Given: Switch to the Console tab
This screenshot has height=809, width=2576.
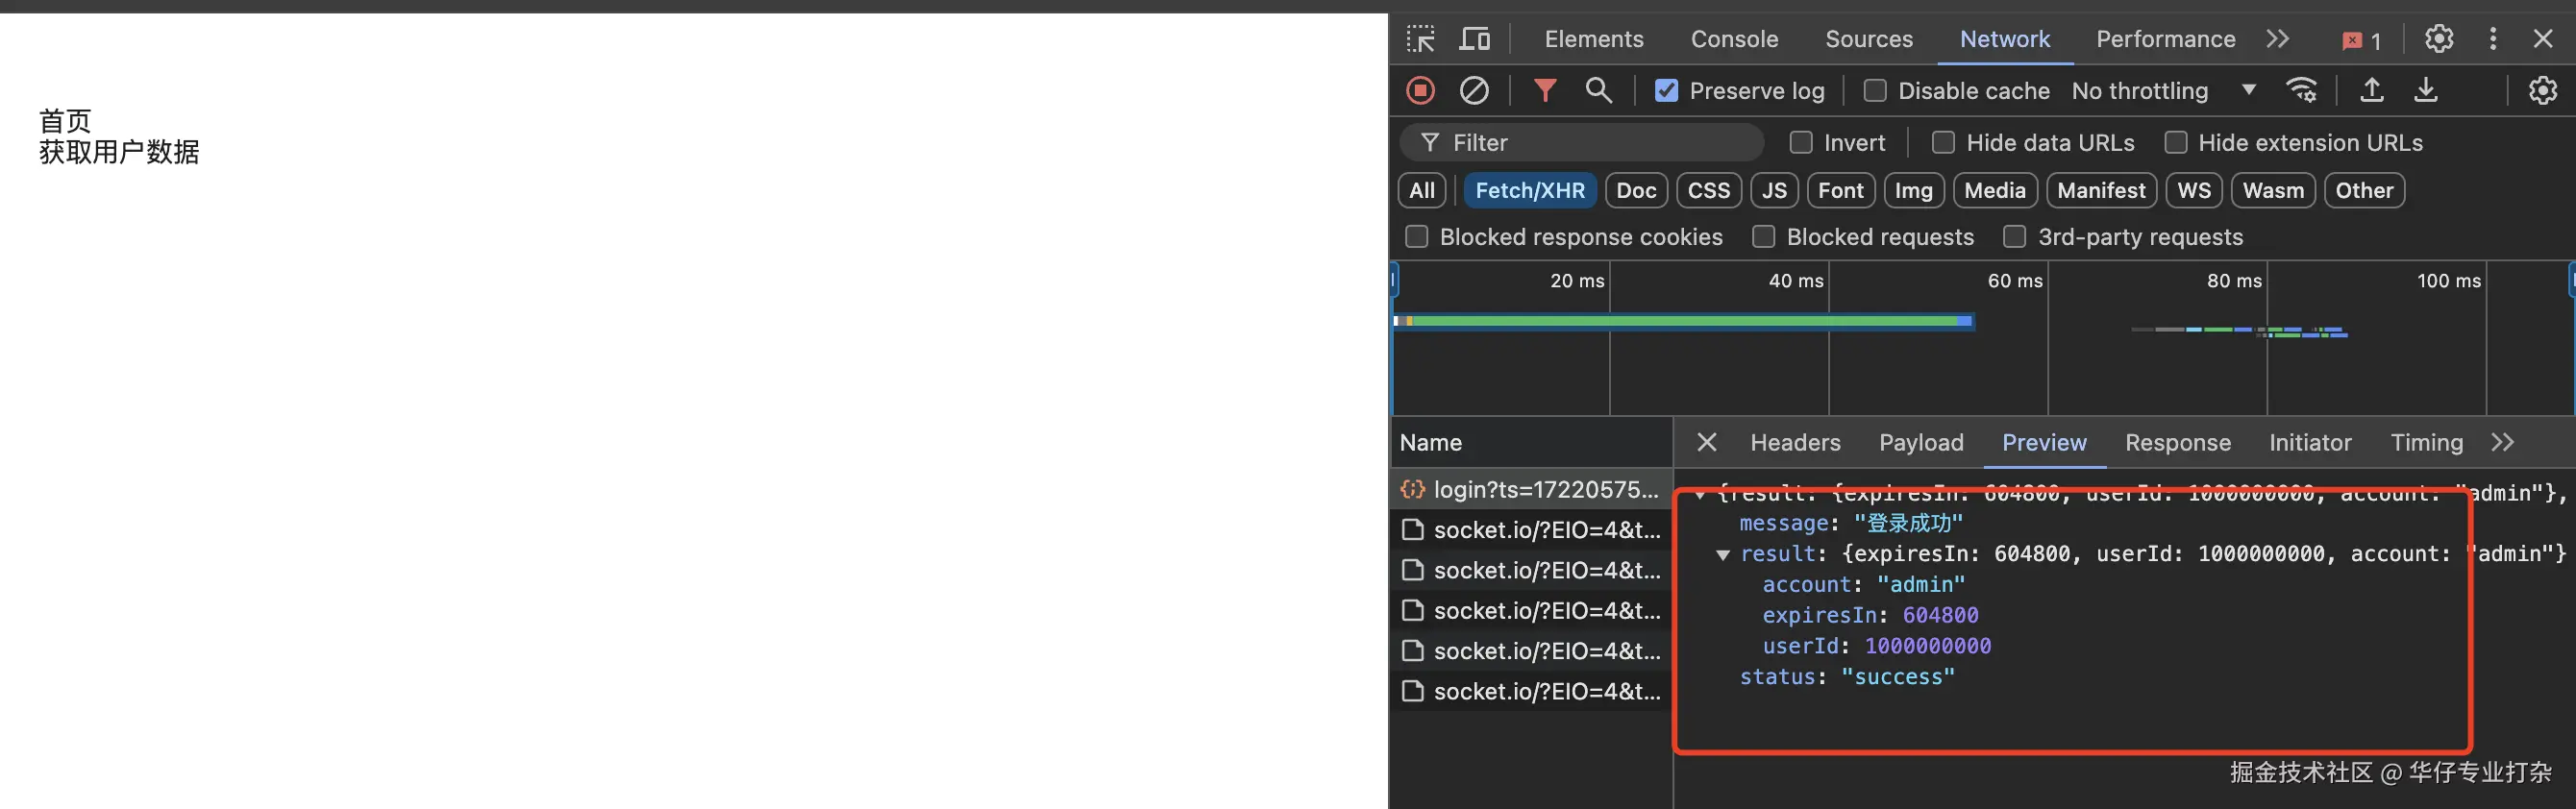Looking at the screenshot, I should (x=1734, y=39).
